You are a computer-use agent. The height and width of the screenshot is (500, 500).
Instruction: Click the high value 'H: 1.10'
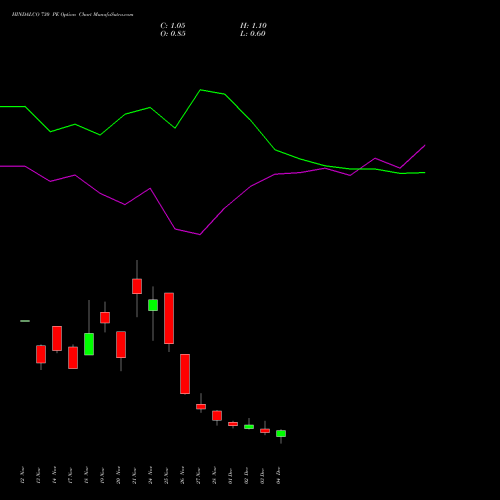tap(253, 26)
